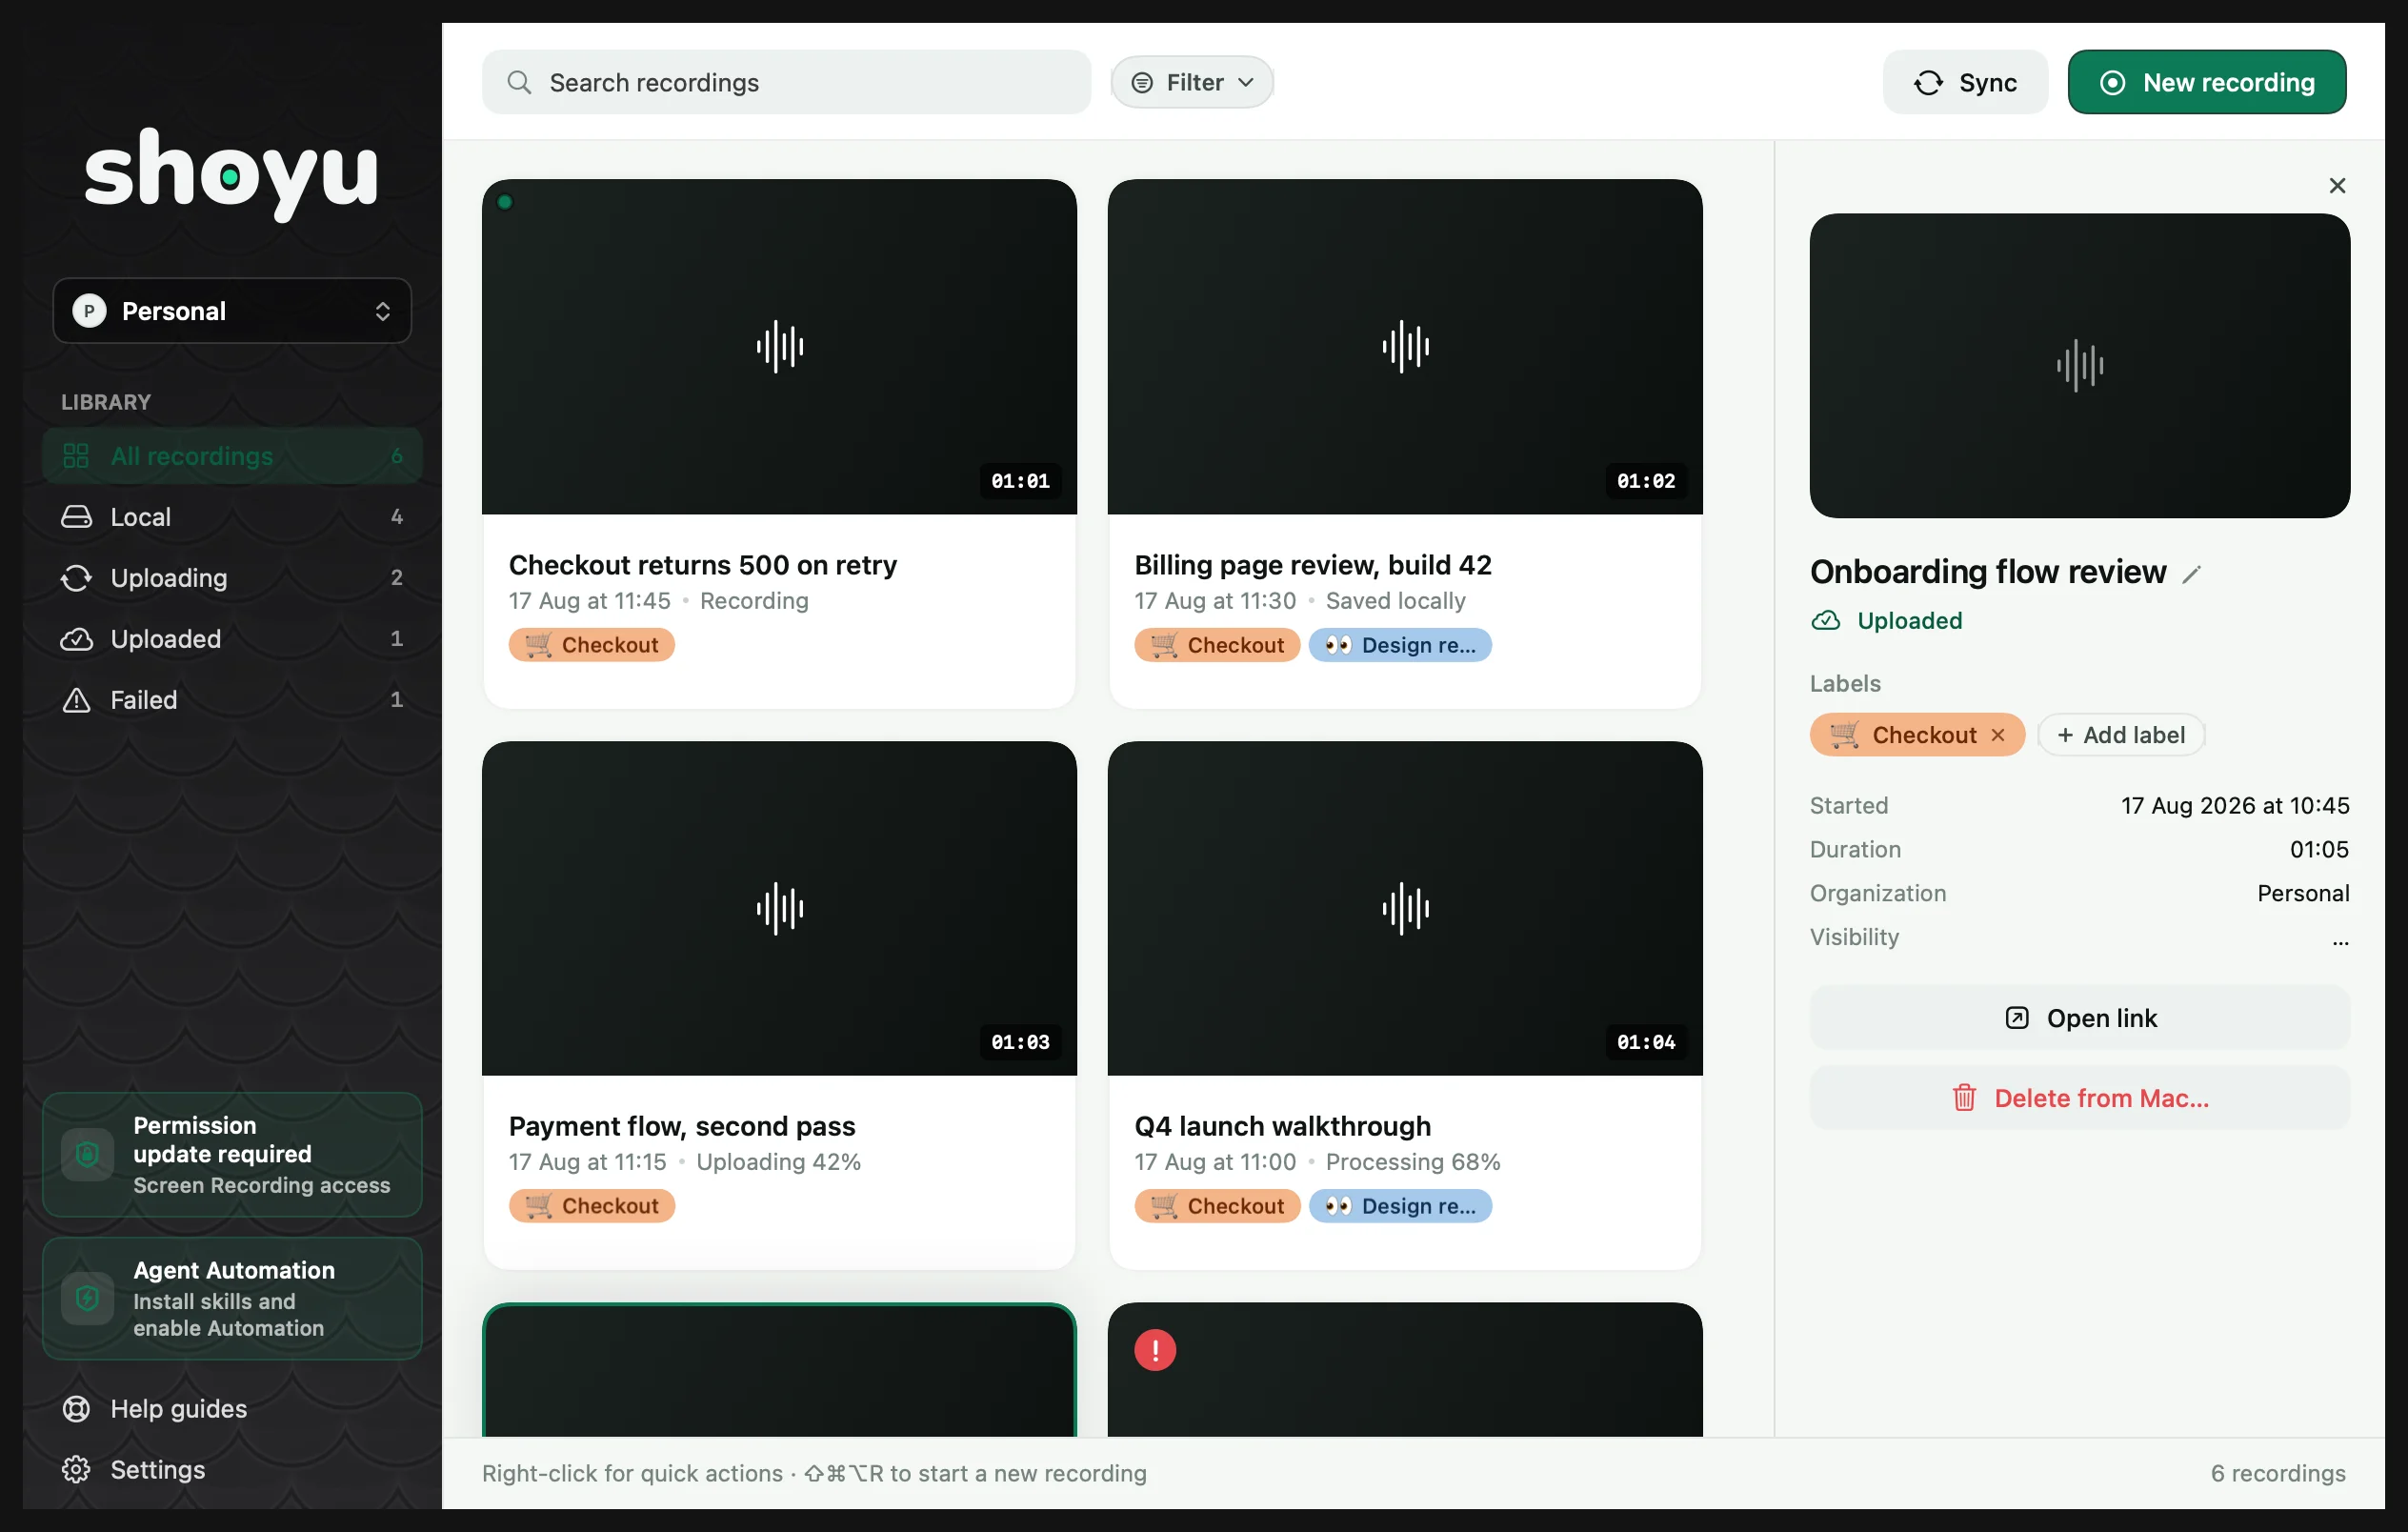Open Checkout returns 500 on retry thumbnail

point(779,347)
